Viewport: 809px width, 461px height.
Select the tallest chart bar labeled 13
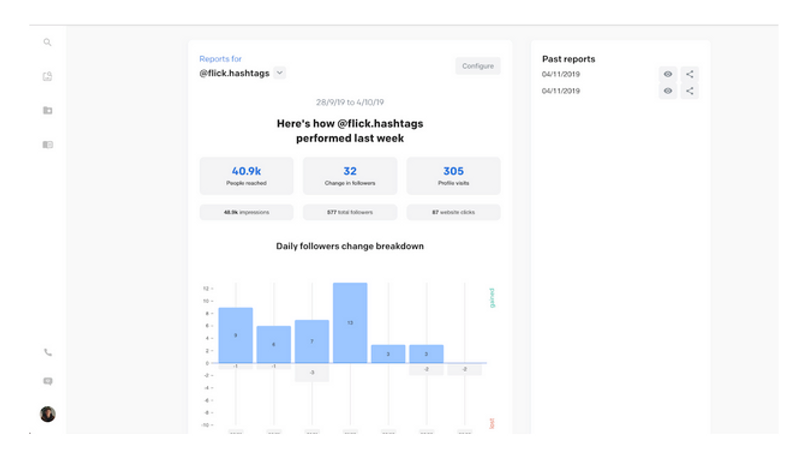coord(350,323)
